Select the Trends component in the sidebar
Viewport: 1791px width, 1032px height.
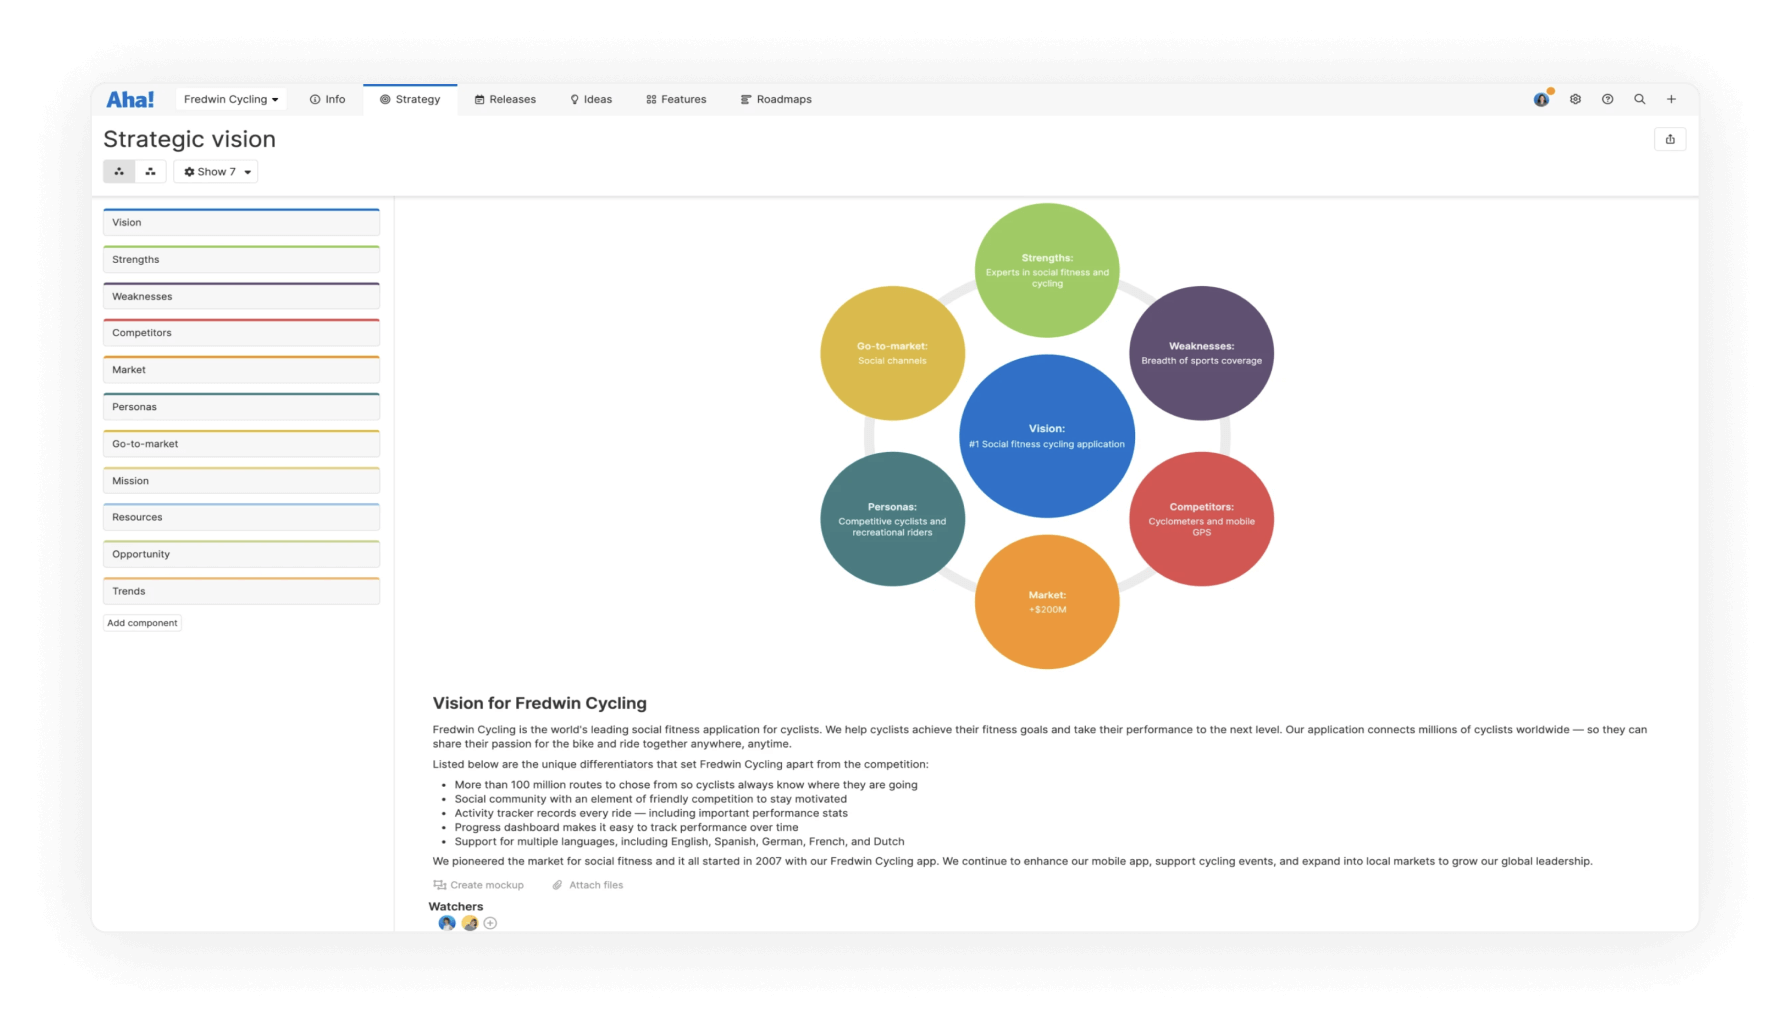pyautogui.click(x=241, y=591)
